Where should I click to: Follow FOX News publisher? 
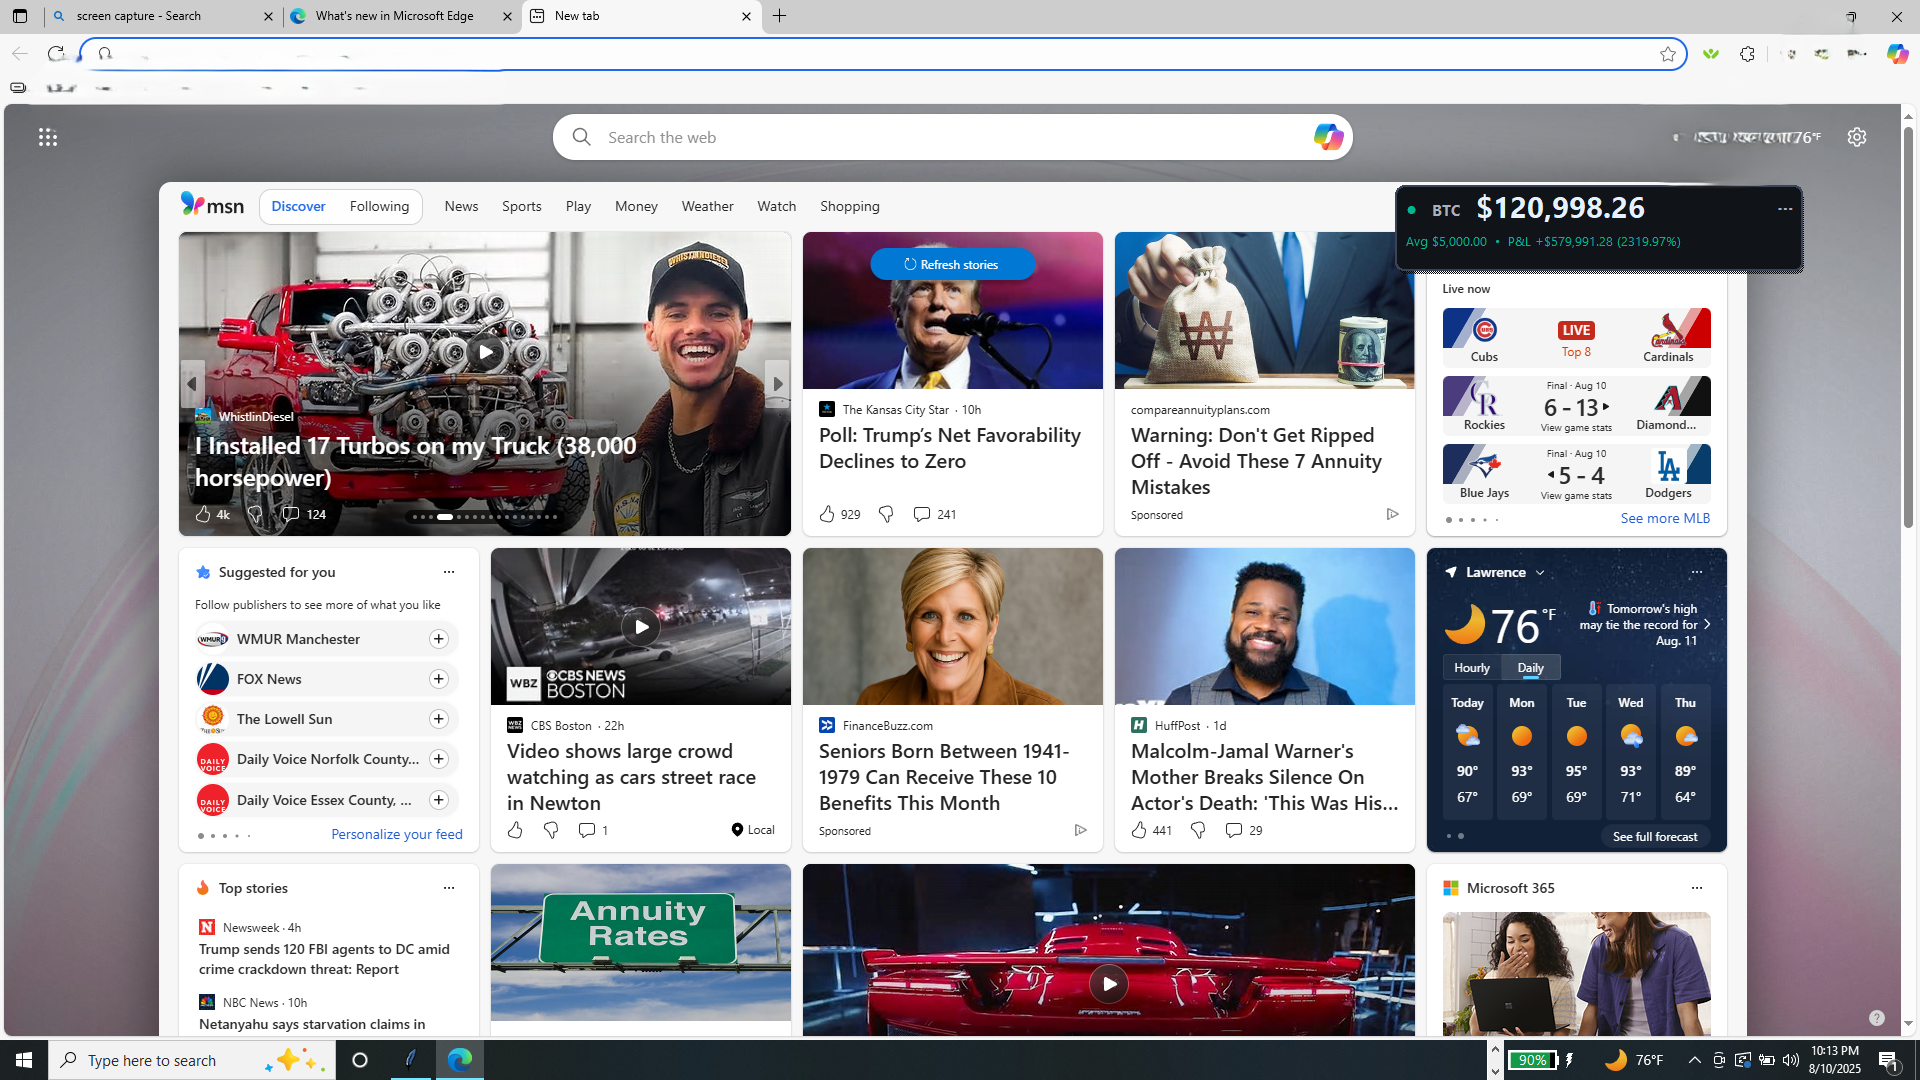[438, 679]
